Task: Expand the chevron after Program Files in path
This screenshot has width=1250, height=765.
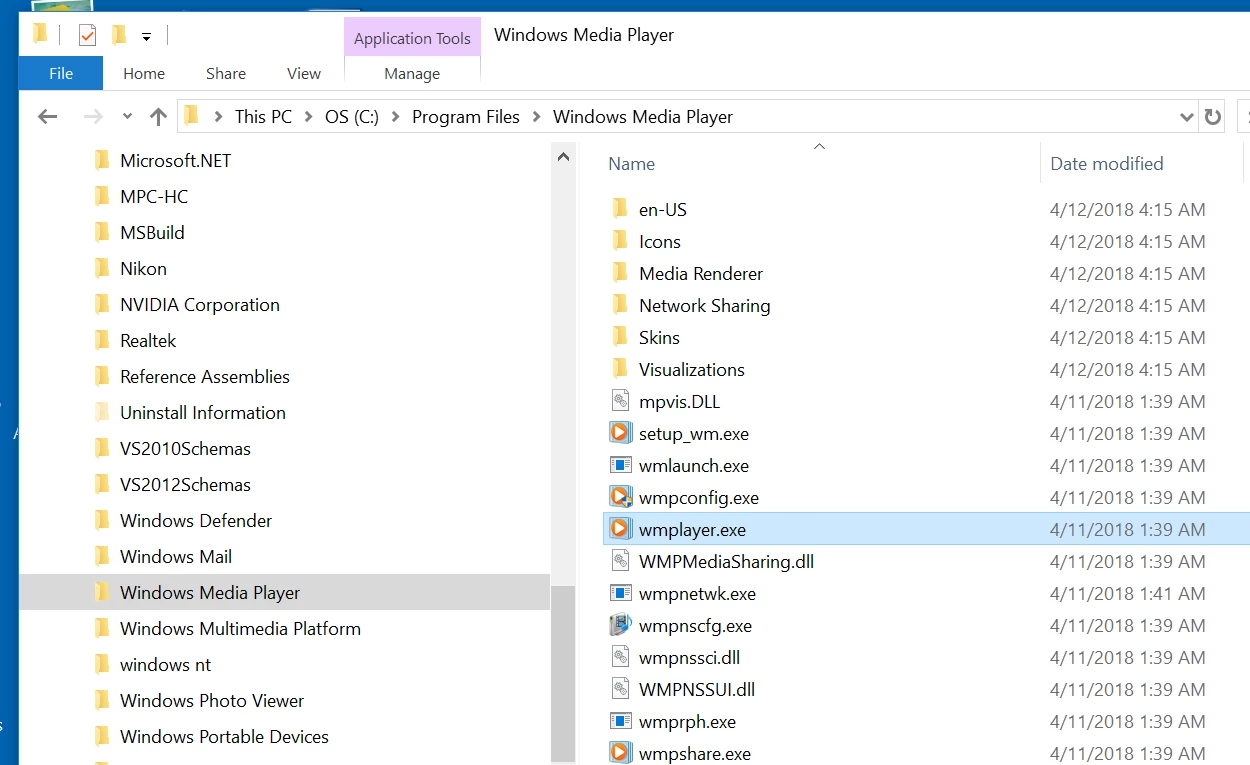Action: [536, 117]
